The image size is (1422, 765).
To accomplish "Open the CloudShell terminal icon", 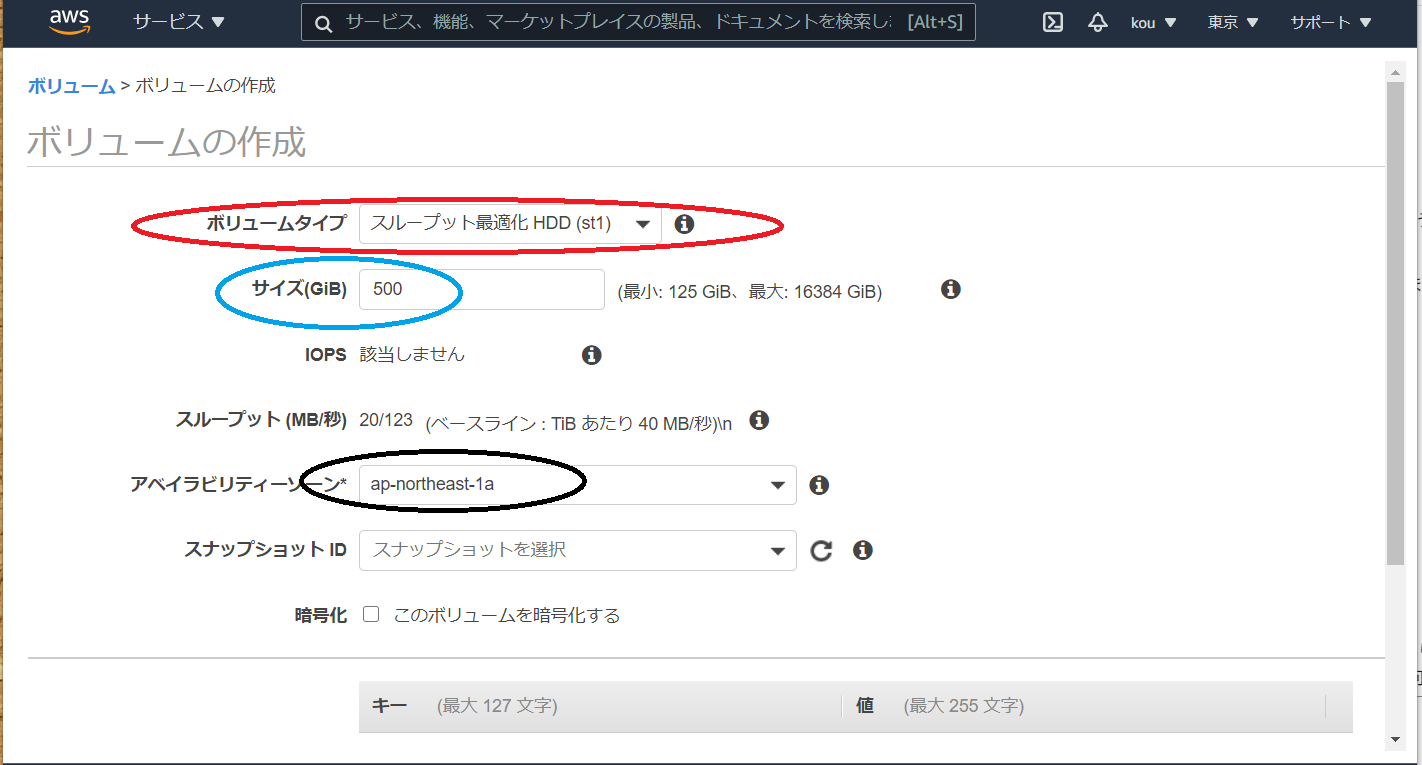I will tap(1051, 22).
